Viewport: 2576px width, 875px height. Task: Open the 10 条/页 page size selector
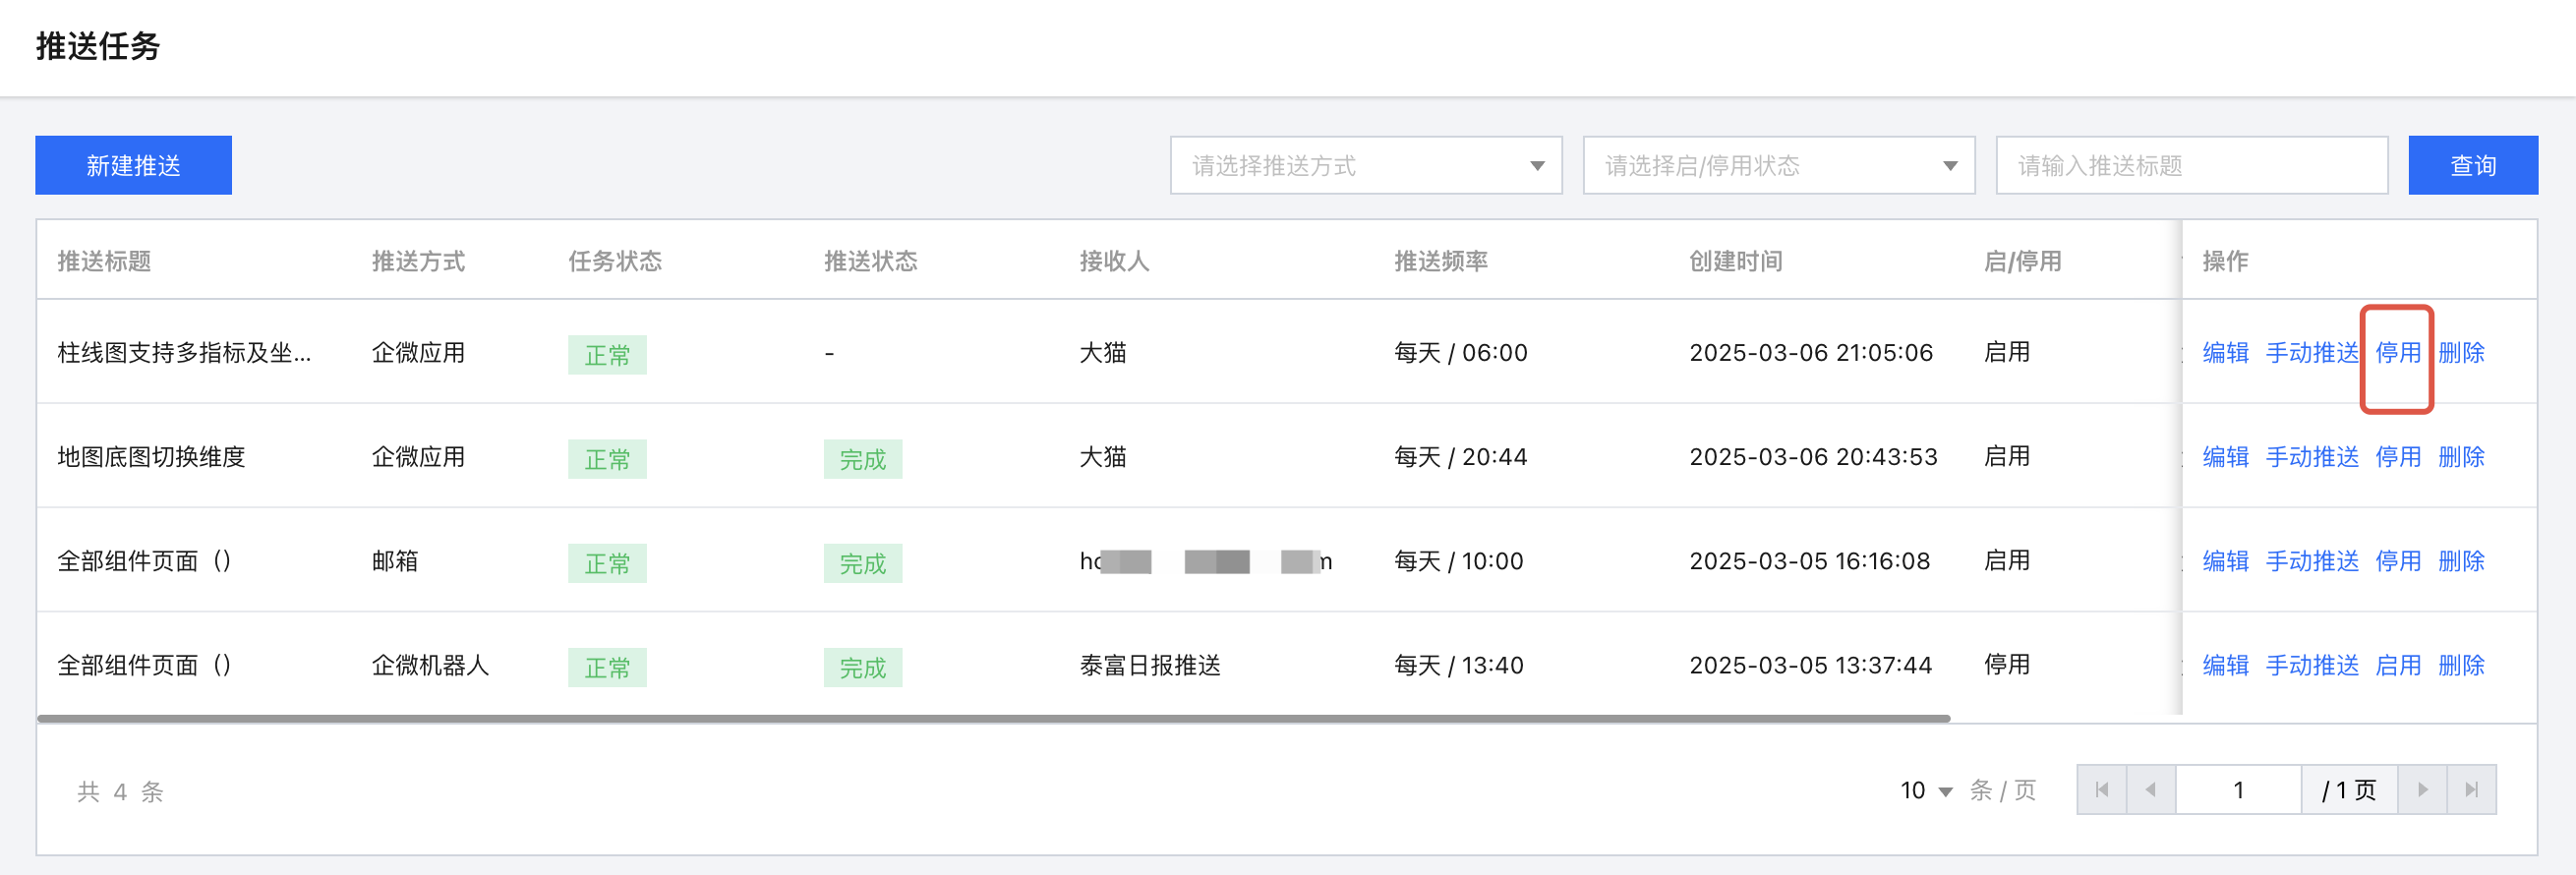point(1926,791)
